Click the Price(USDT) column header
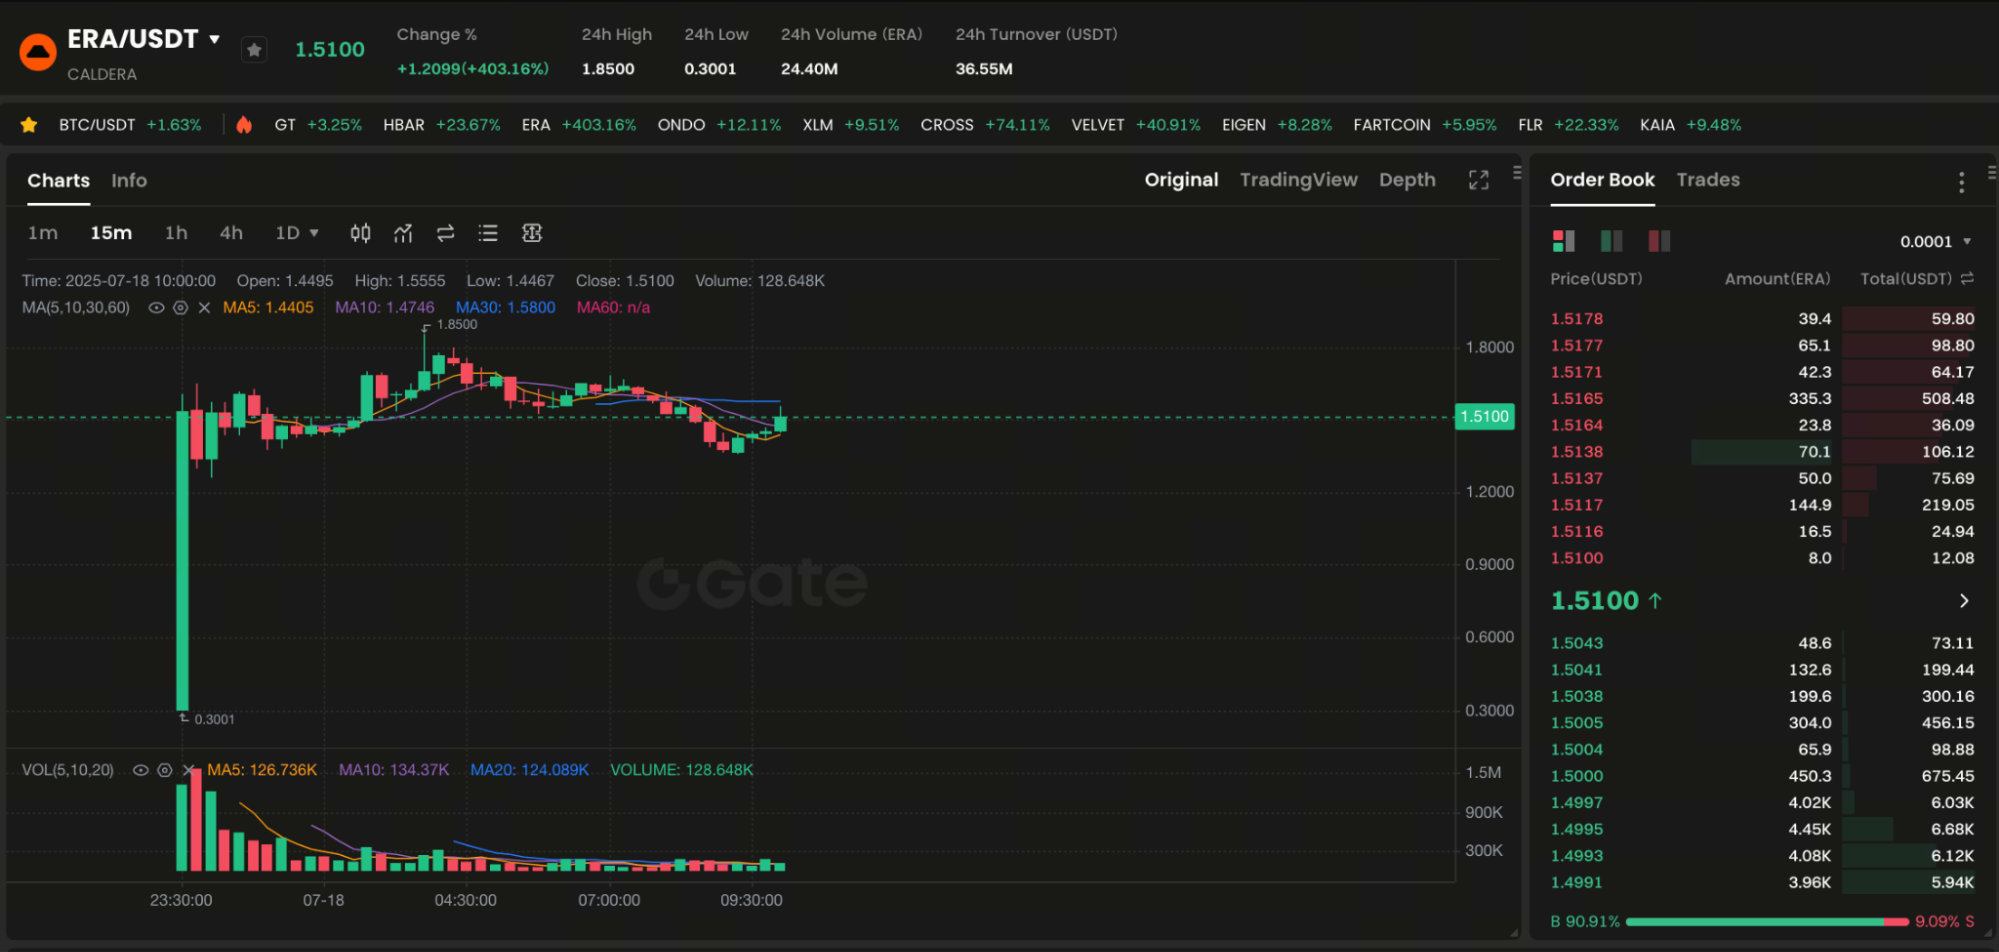 tap(1596, 279)
